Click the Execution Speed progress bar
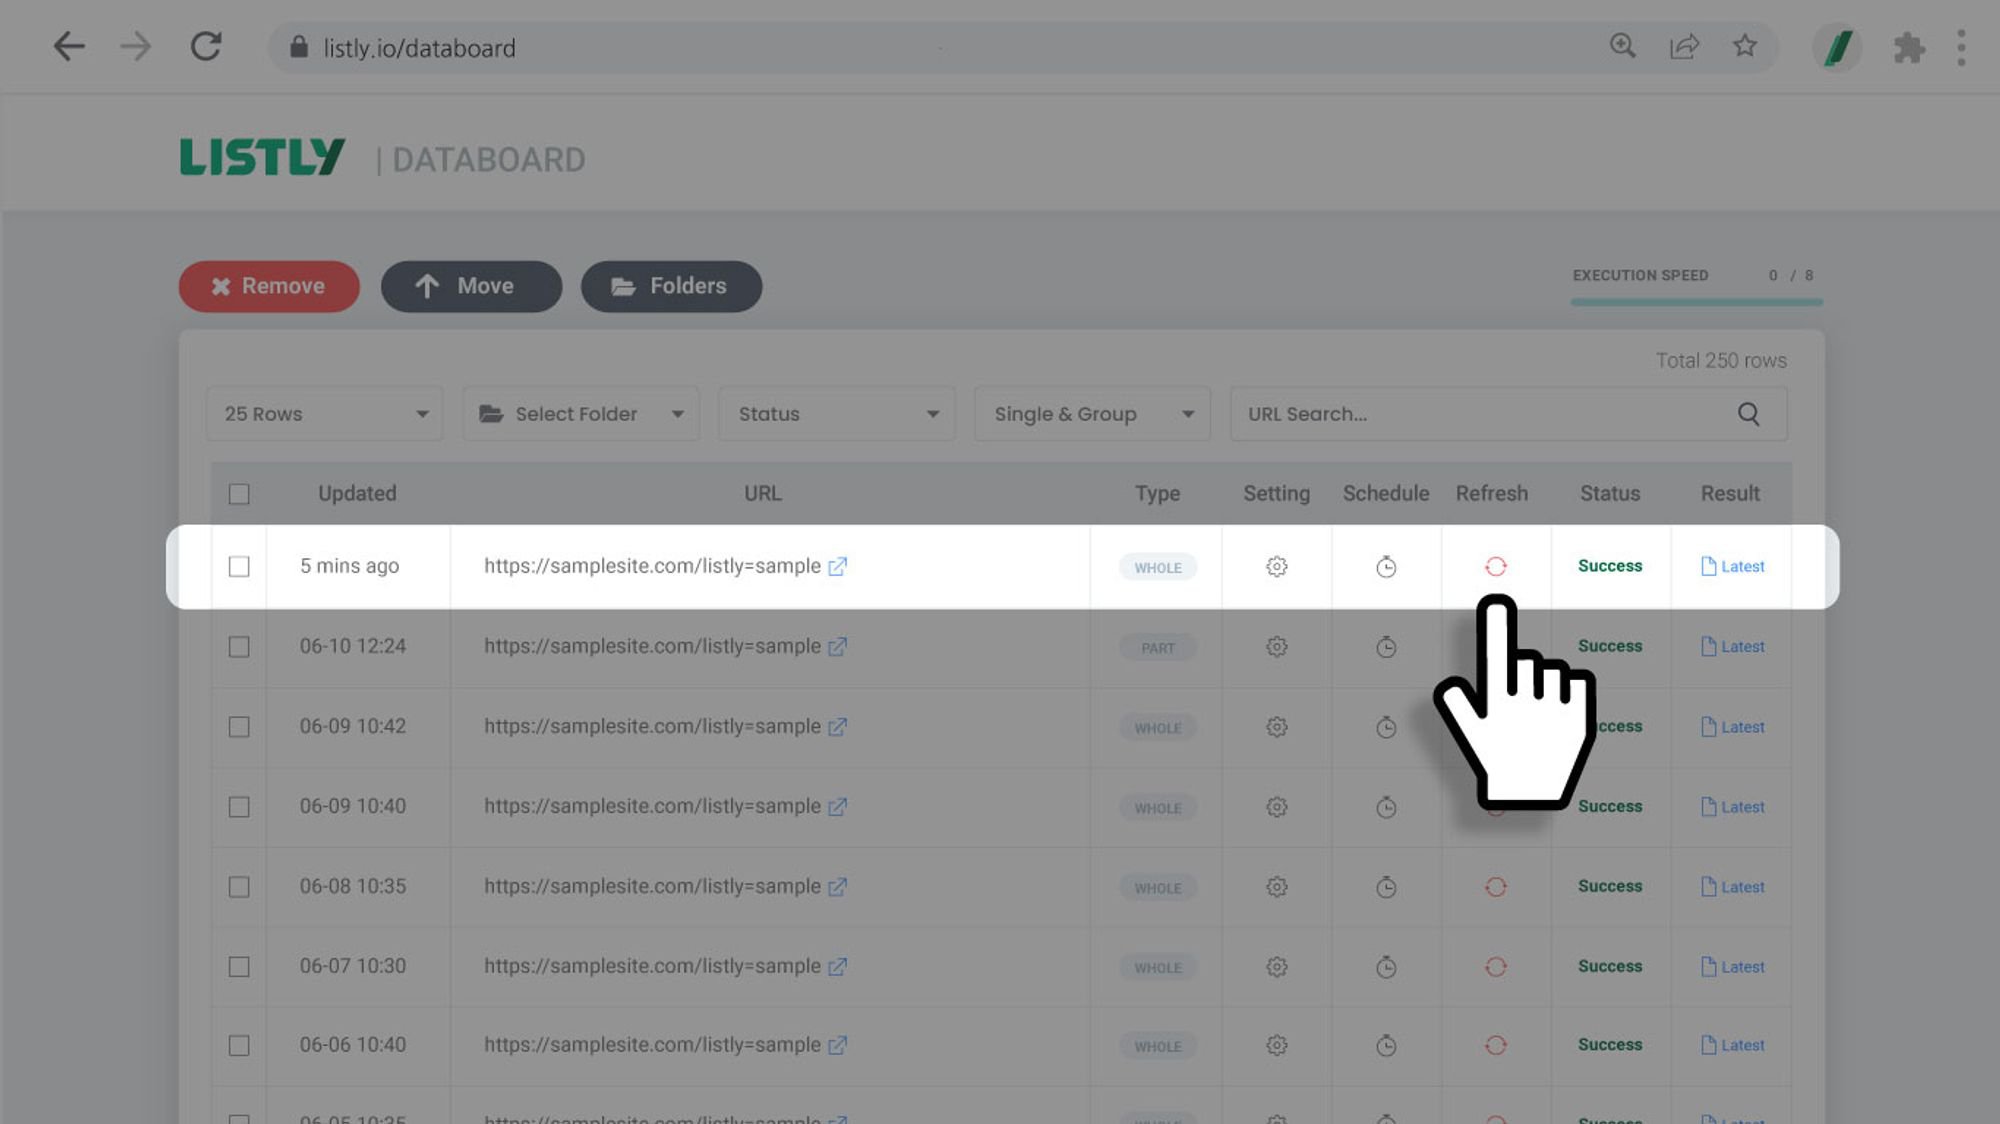Screen dimensions: 2000x1124 pyautogui.click(x=1696, y=301)
